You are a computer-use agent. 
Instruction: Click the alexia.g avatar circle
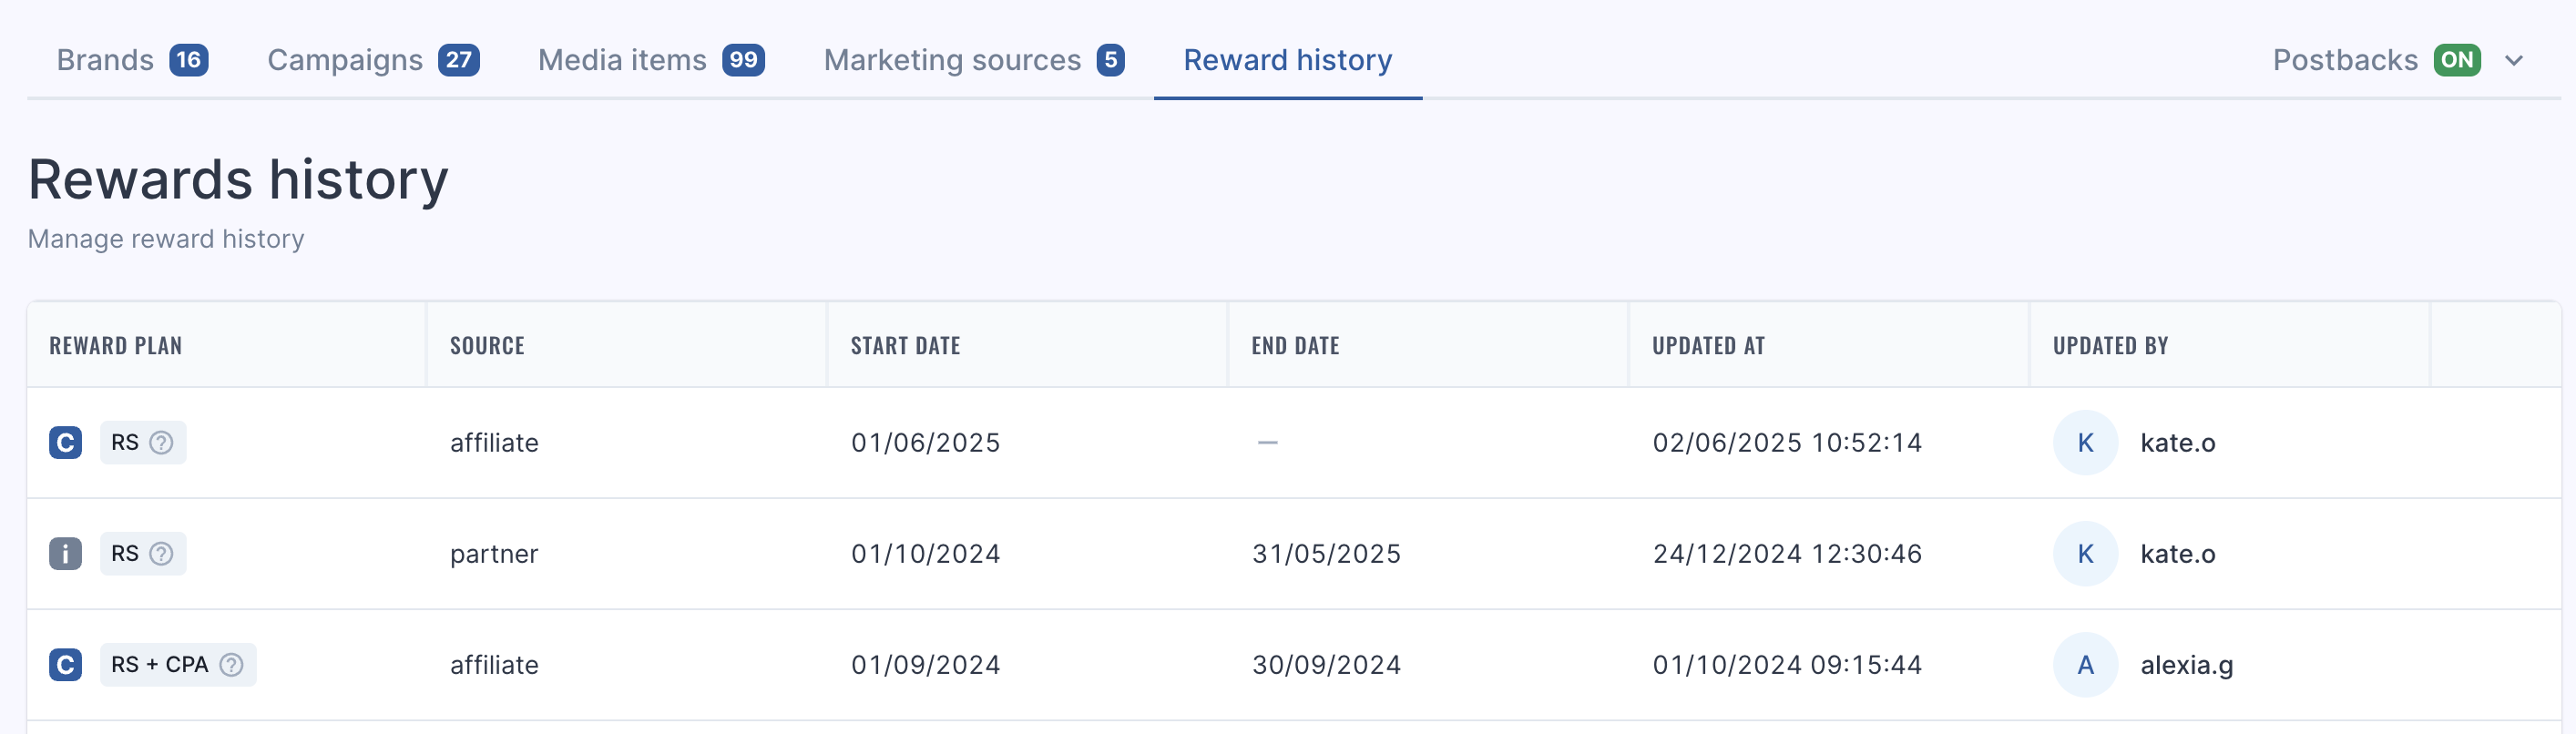coord(2085,664)
